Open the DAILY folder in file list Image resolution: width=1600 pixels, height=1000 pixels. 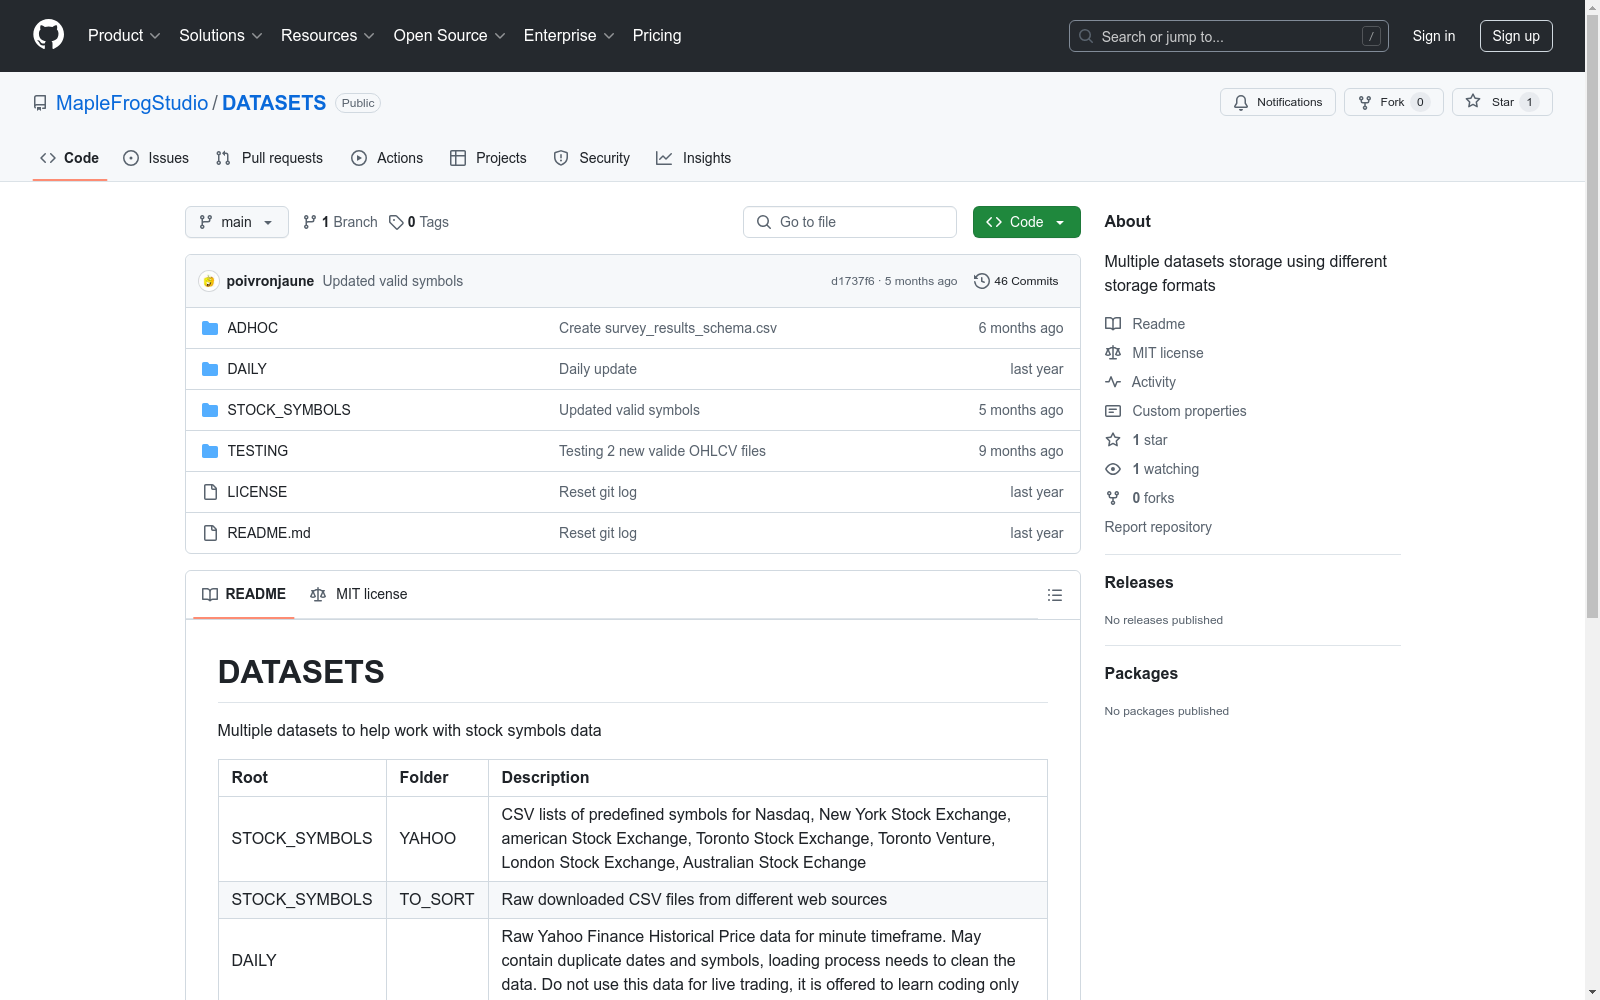(247, 369)
